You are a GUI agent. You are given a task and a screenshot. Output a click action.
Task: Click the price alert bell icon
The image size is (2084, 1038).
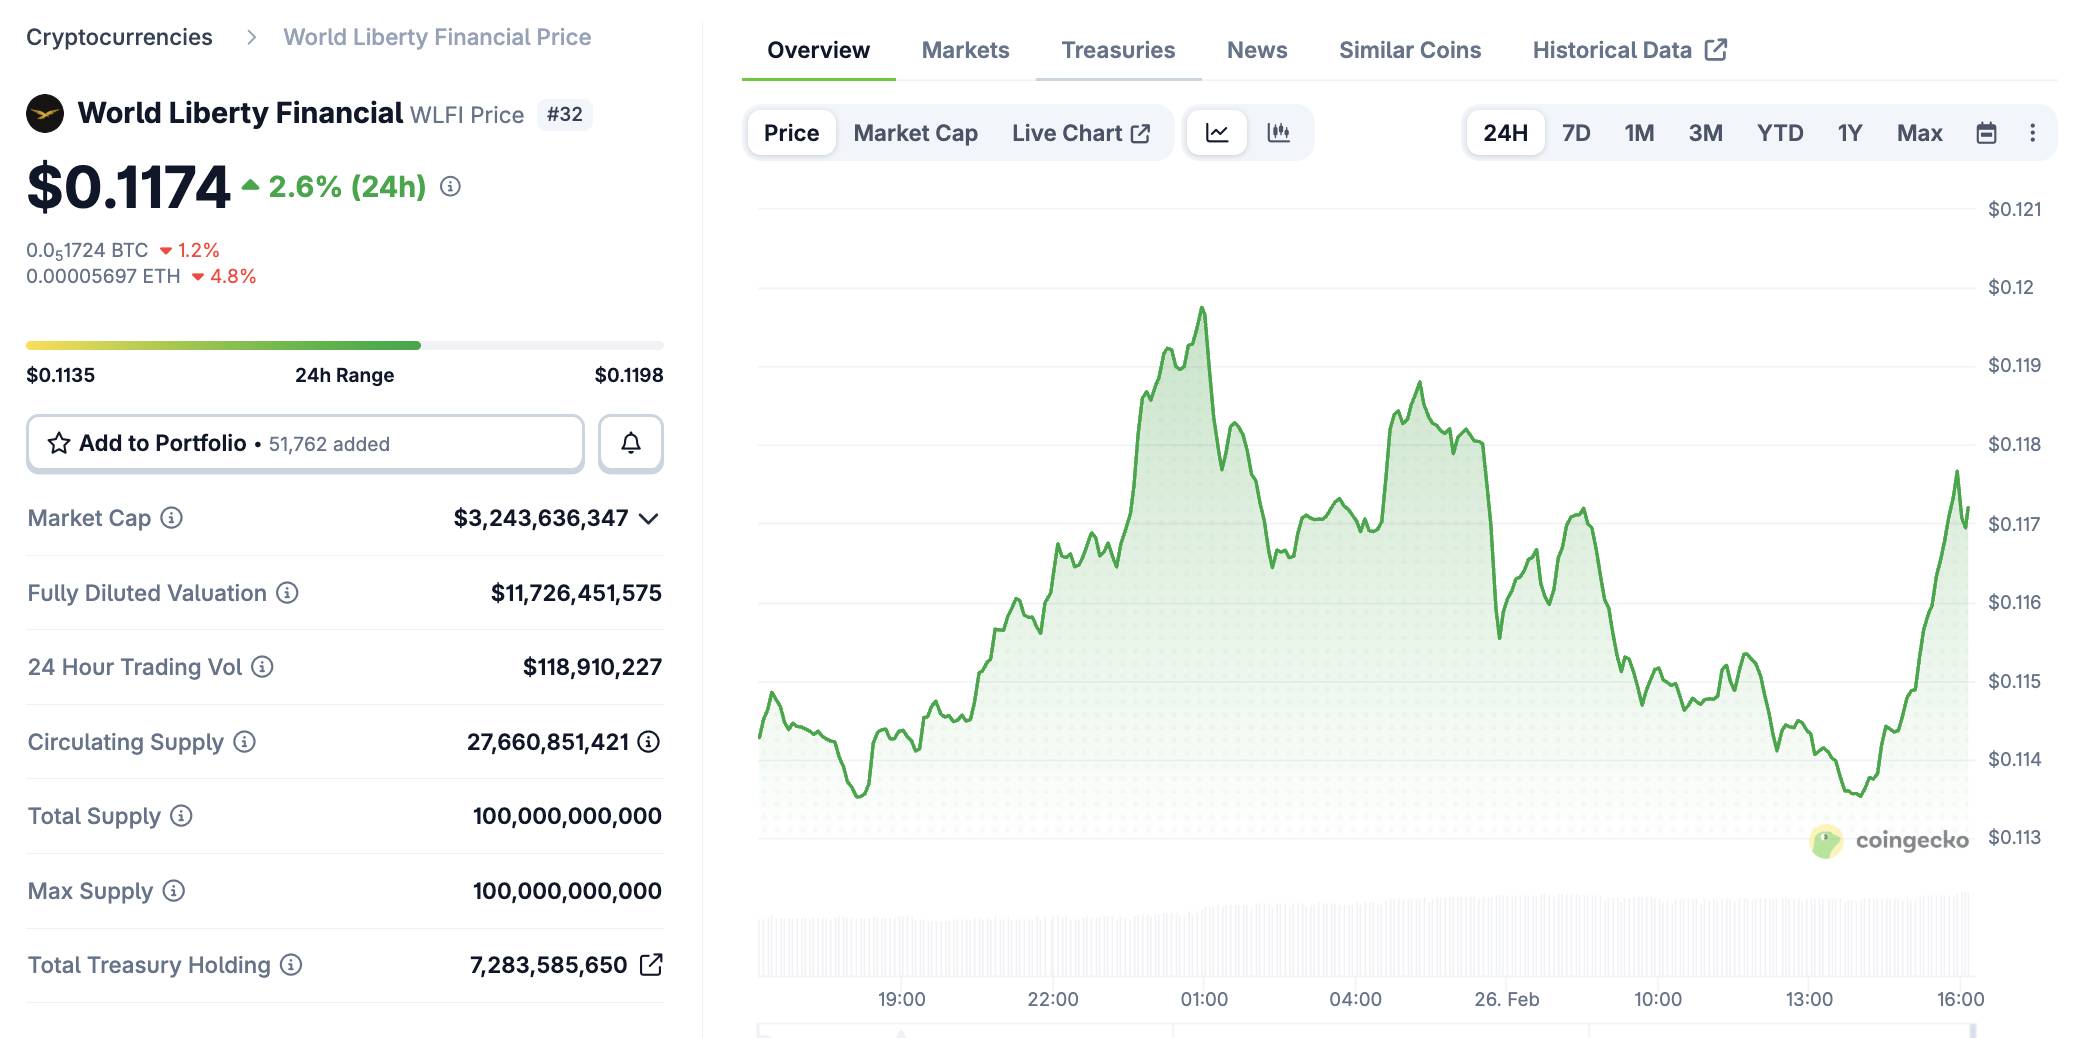(x=630, y=443)
